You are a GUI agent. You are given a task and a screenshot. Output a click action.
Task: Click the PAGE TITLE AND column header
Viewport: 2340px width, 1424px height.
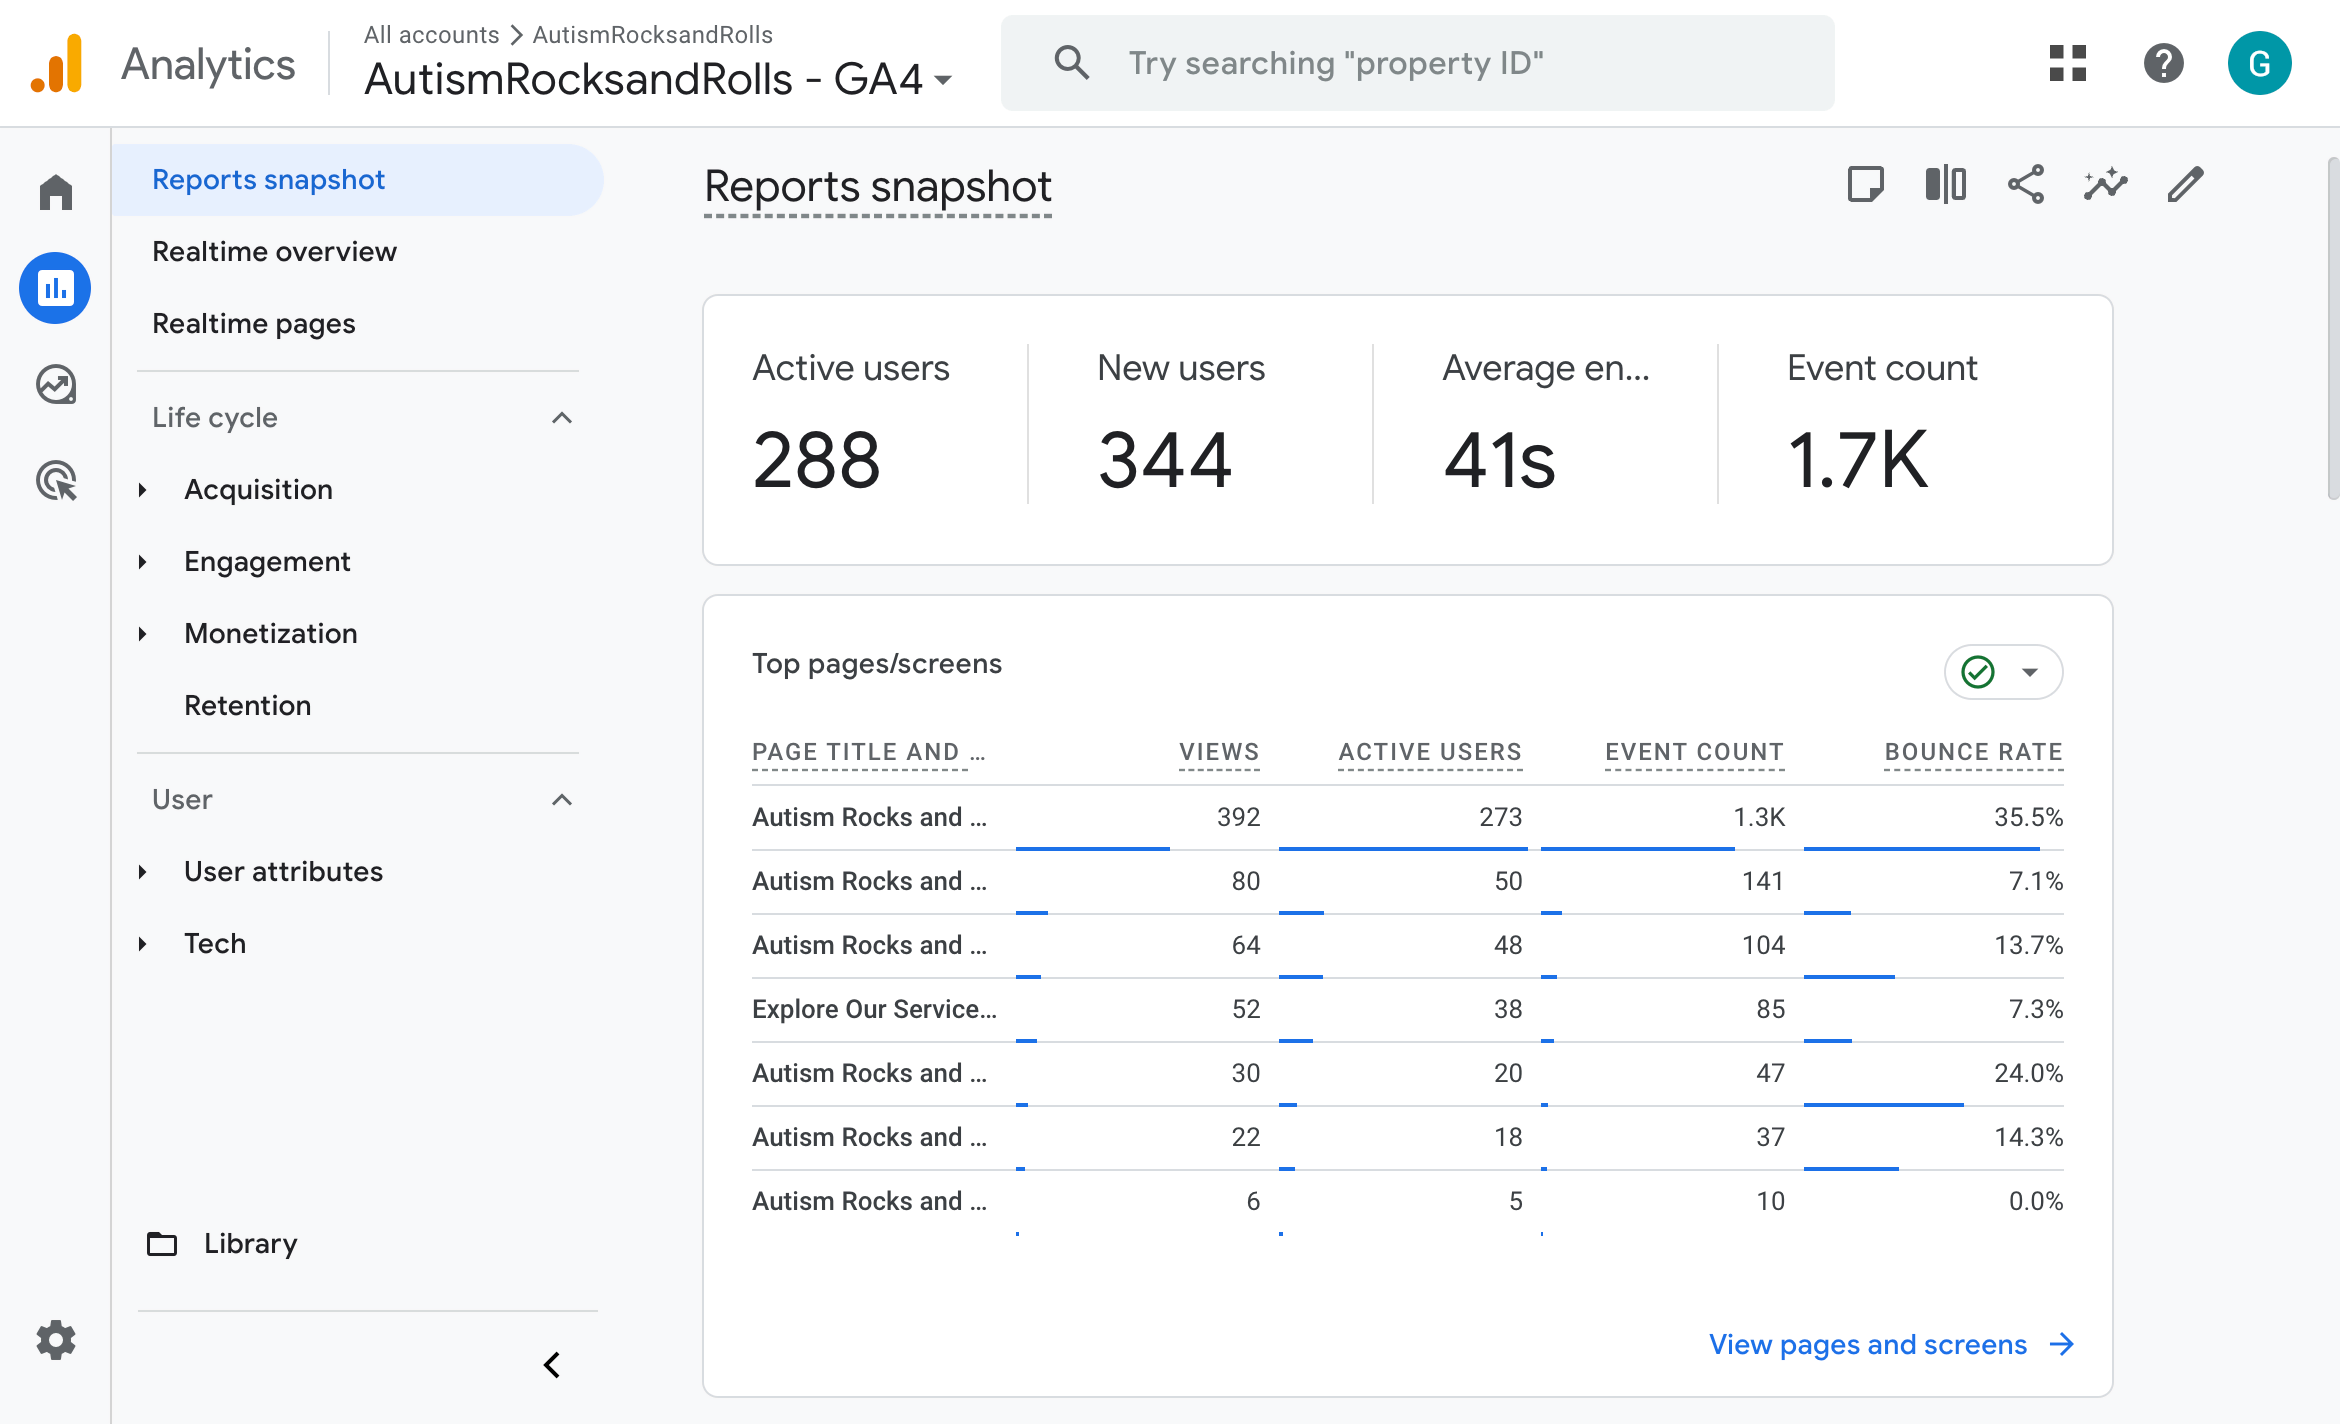click(868, 752)
